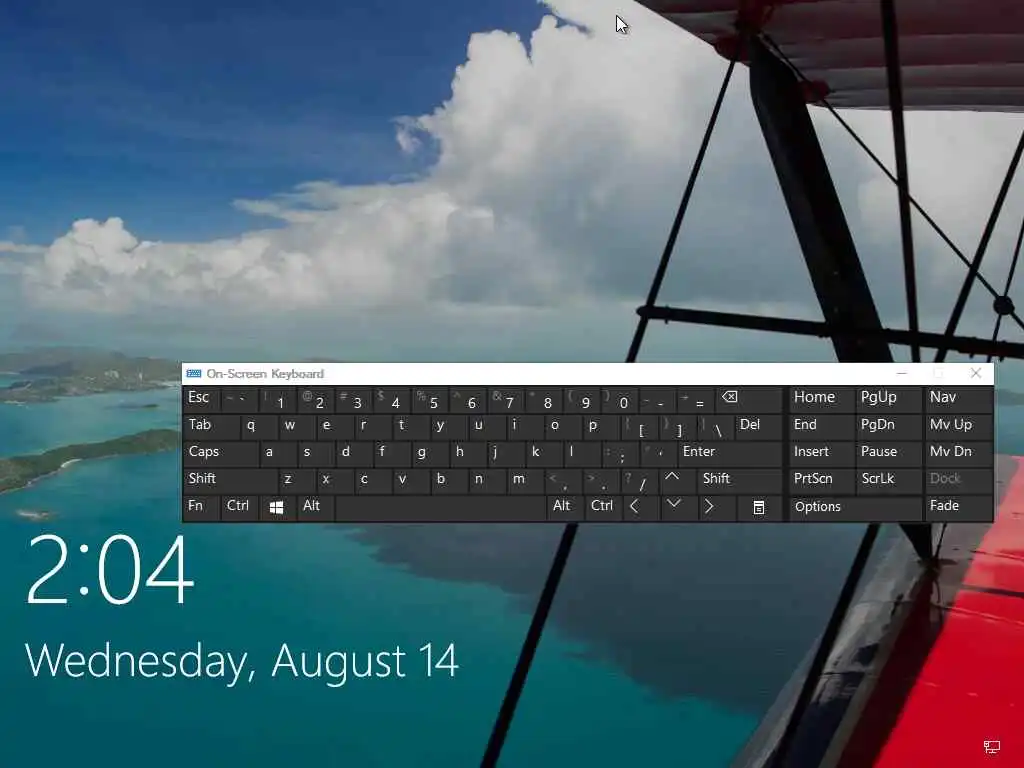This screenshot has height=768, width=1024.
Task: Click the PgUp key
Action: coord(888,399)
